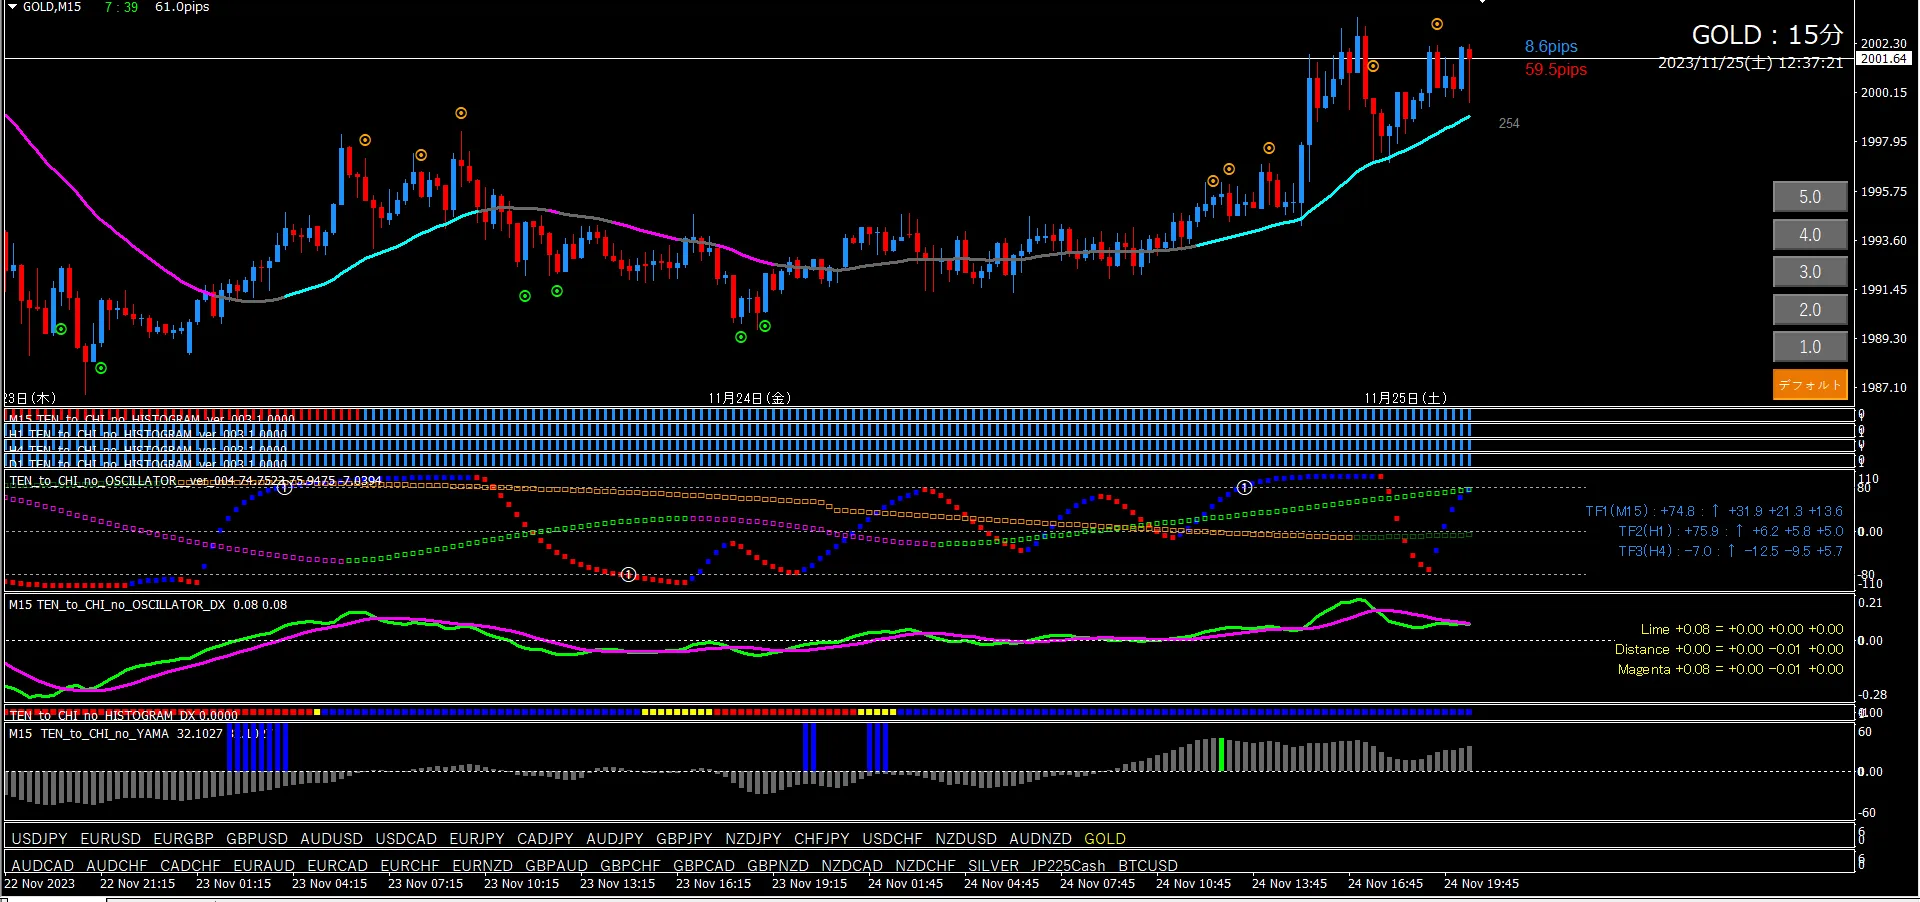Switch chart to BTCUSD
1920x902 pixels.
pyautogui.click(x=1148, y=866)
